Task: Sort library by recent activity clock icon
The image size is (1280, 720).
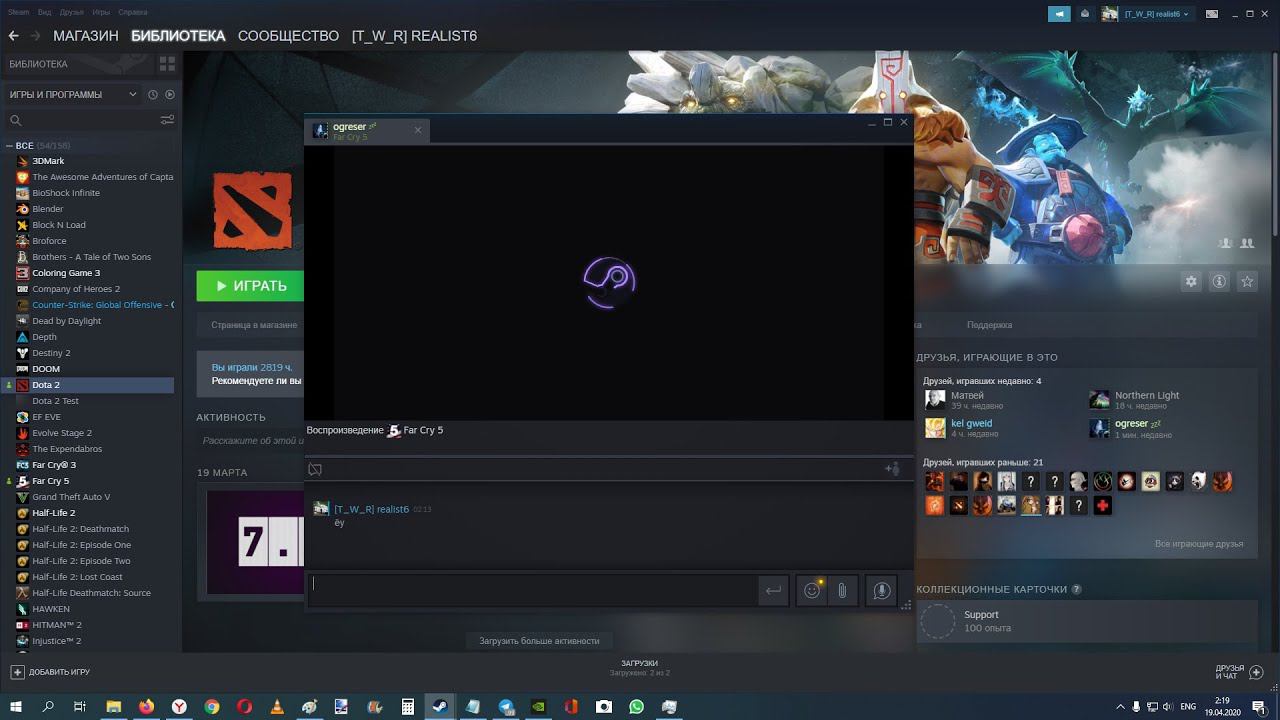Action: coord(153,95)
